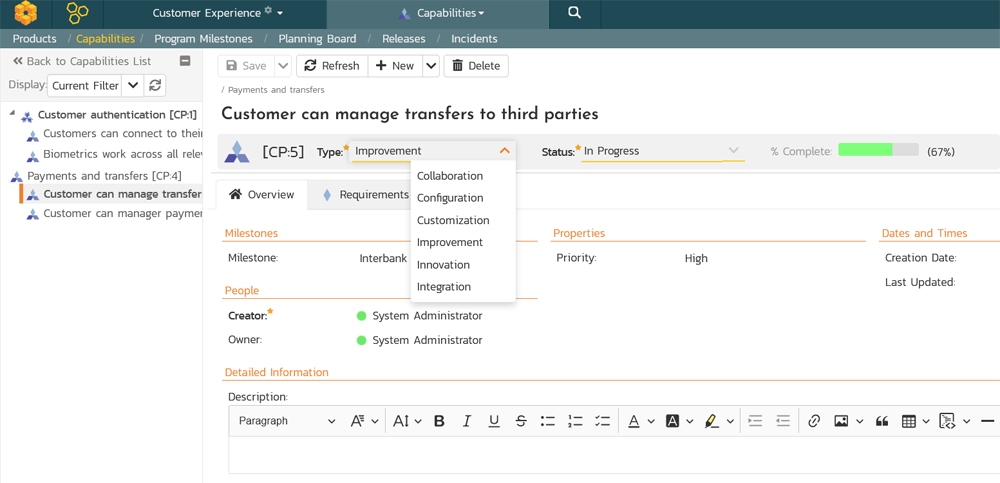The height and width of the screenshot is (483, 1000).
Task: Go back to Capabilities List
Action: 82,61
